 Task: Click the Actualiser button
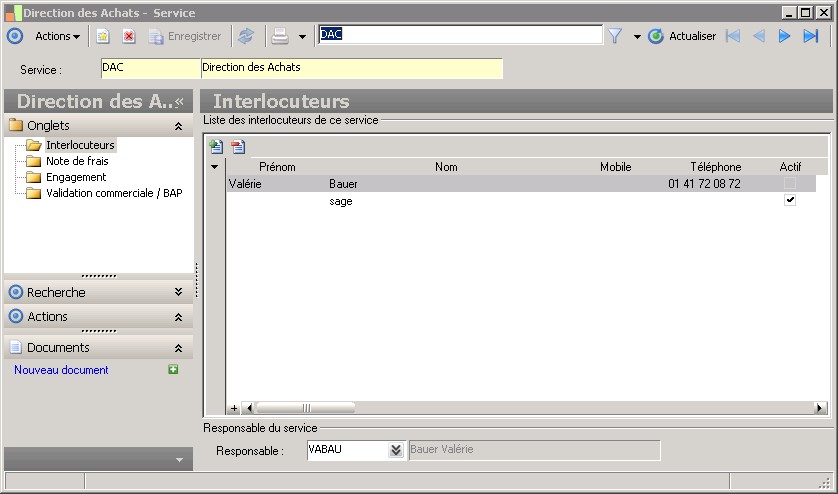[x=682, y=36]
